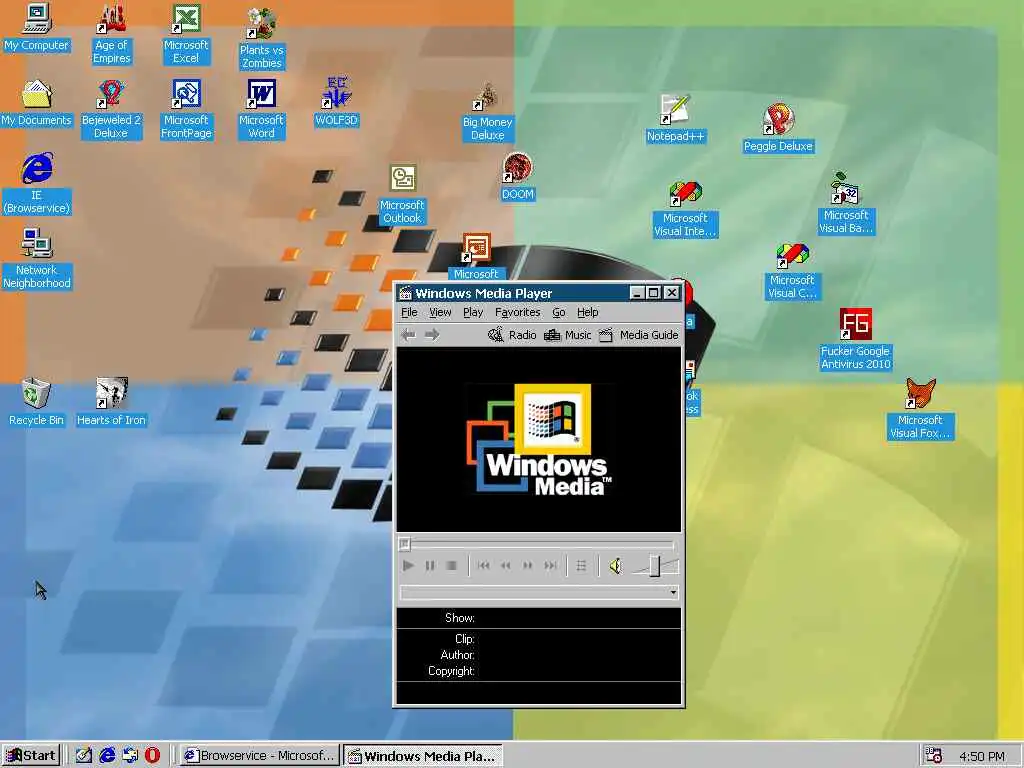1024x768 pixels.
Task: Click the Windows Media logo video area
Action: pos(539,440)
